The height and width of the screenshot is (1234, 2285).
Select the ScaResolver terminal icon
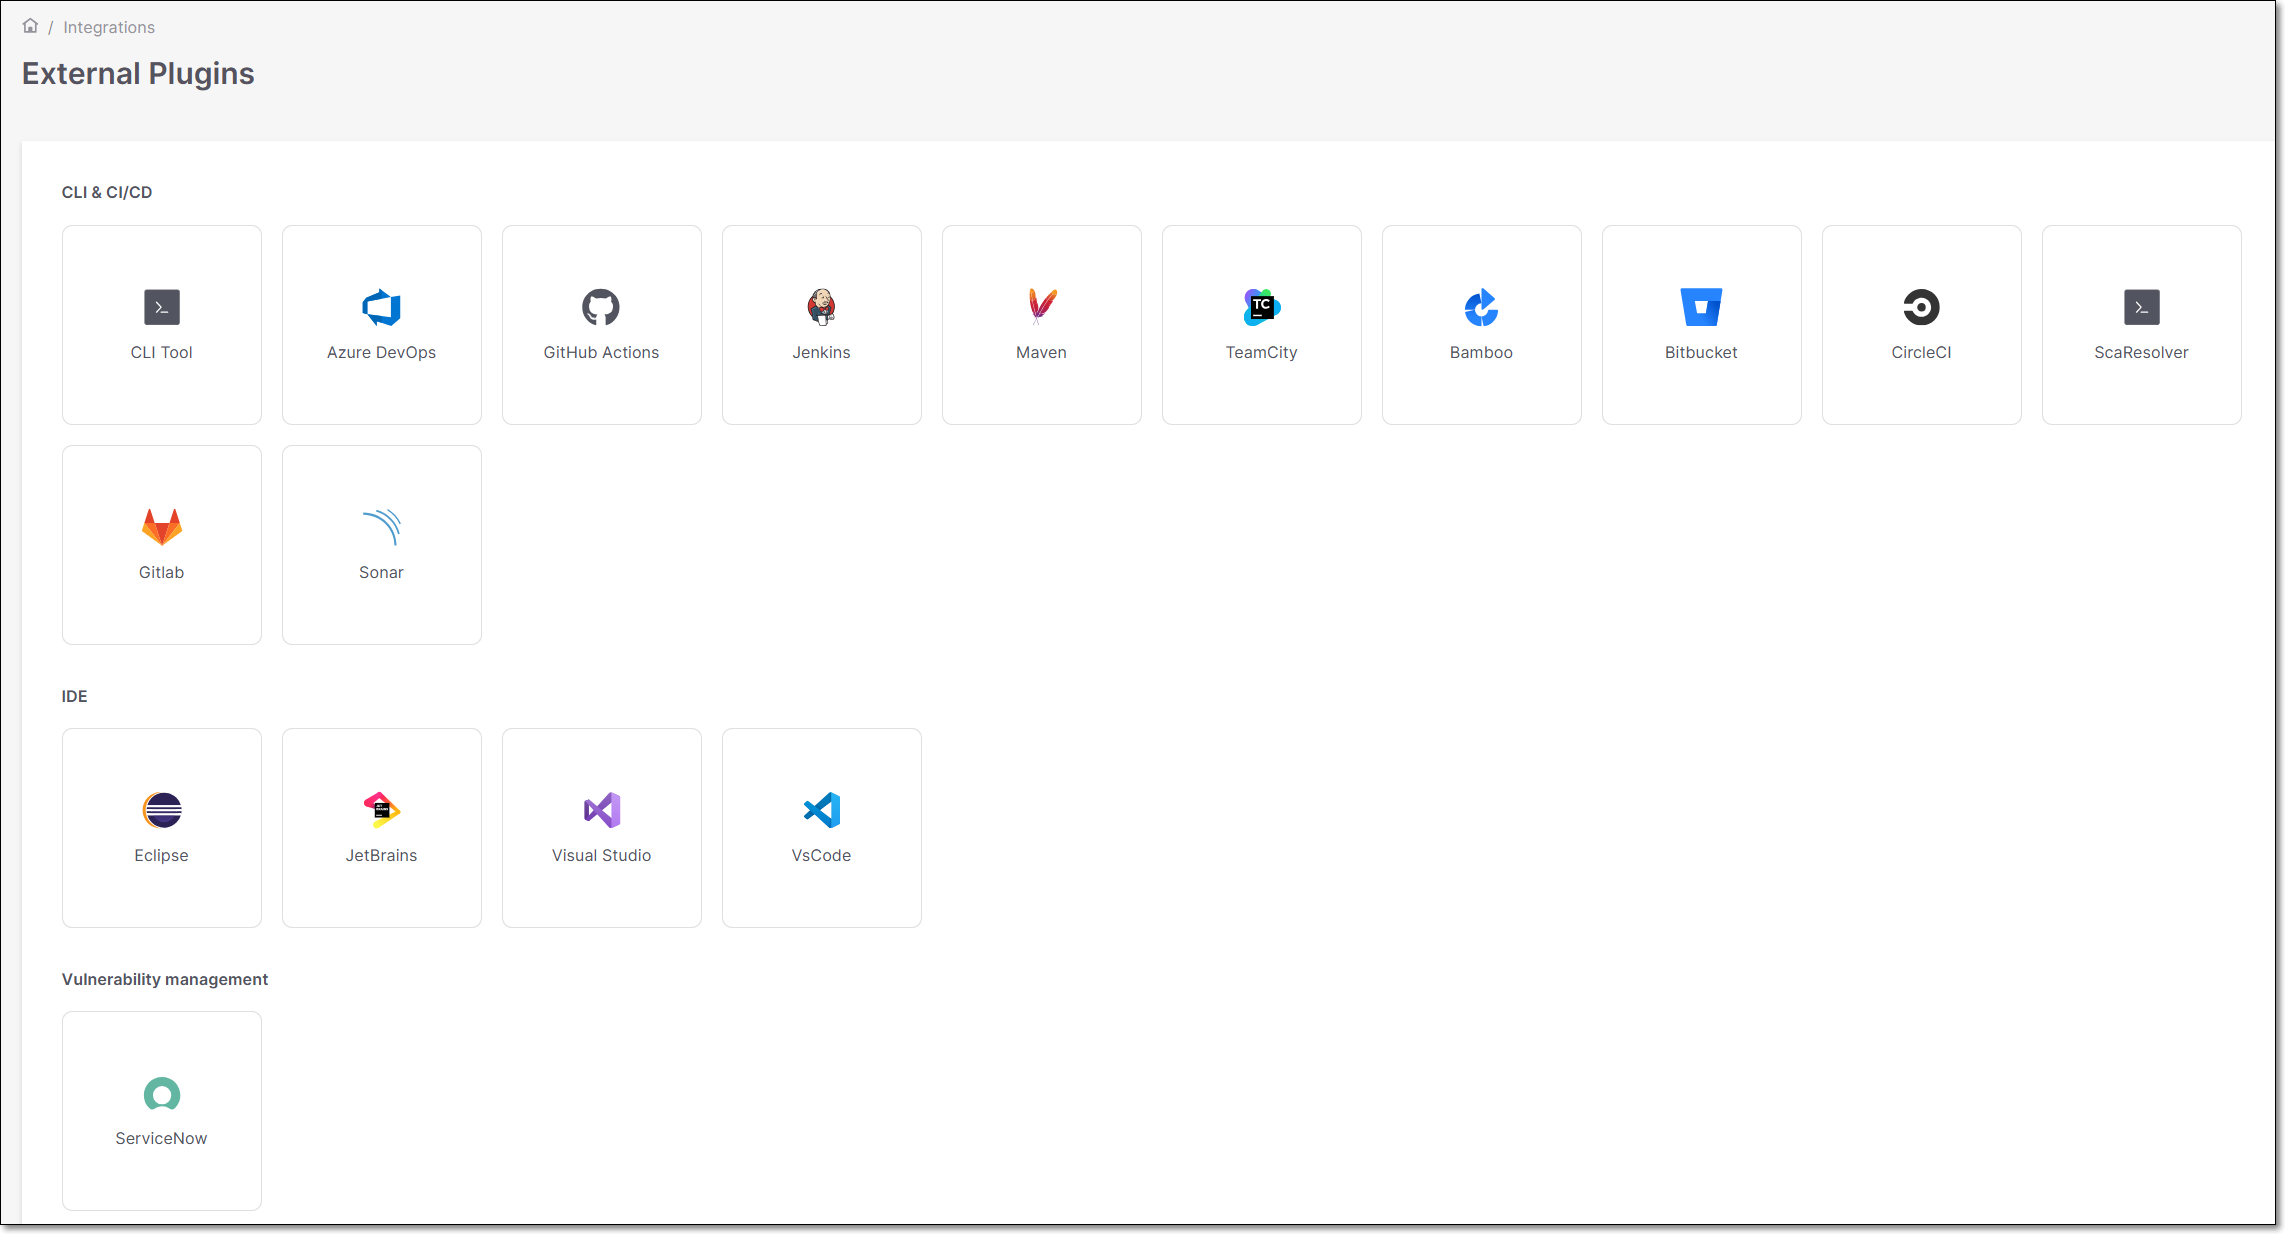pos(2142,307)
